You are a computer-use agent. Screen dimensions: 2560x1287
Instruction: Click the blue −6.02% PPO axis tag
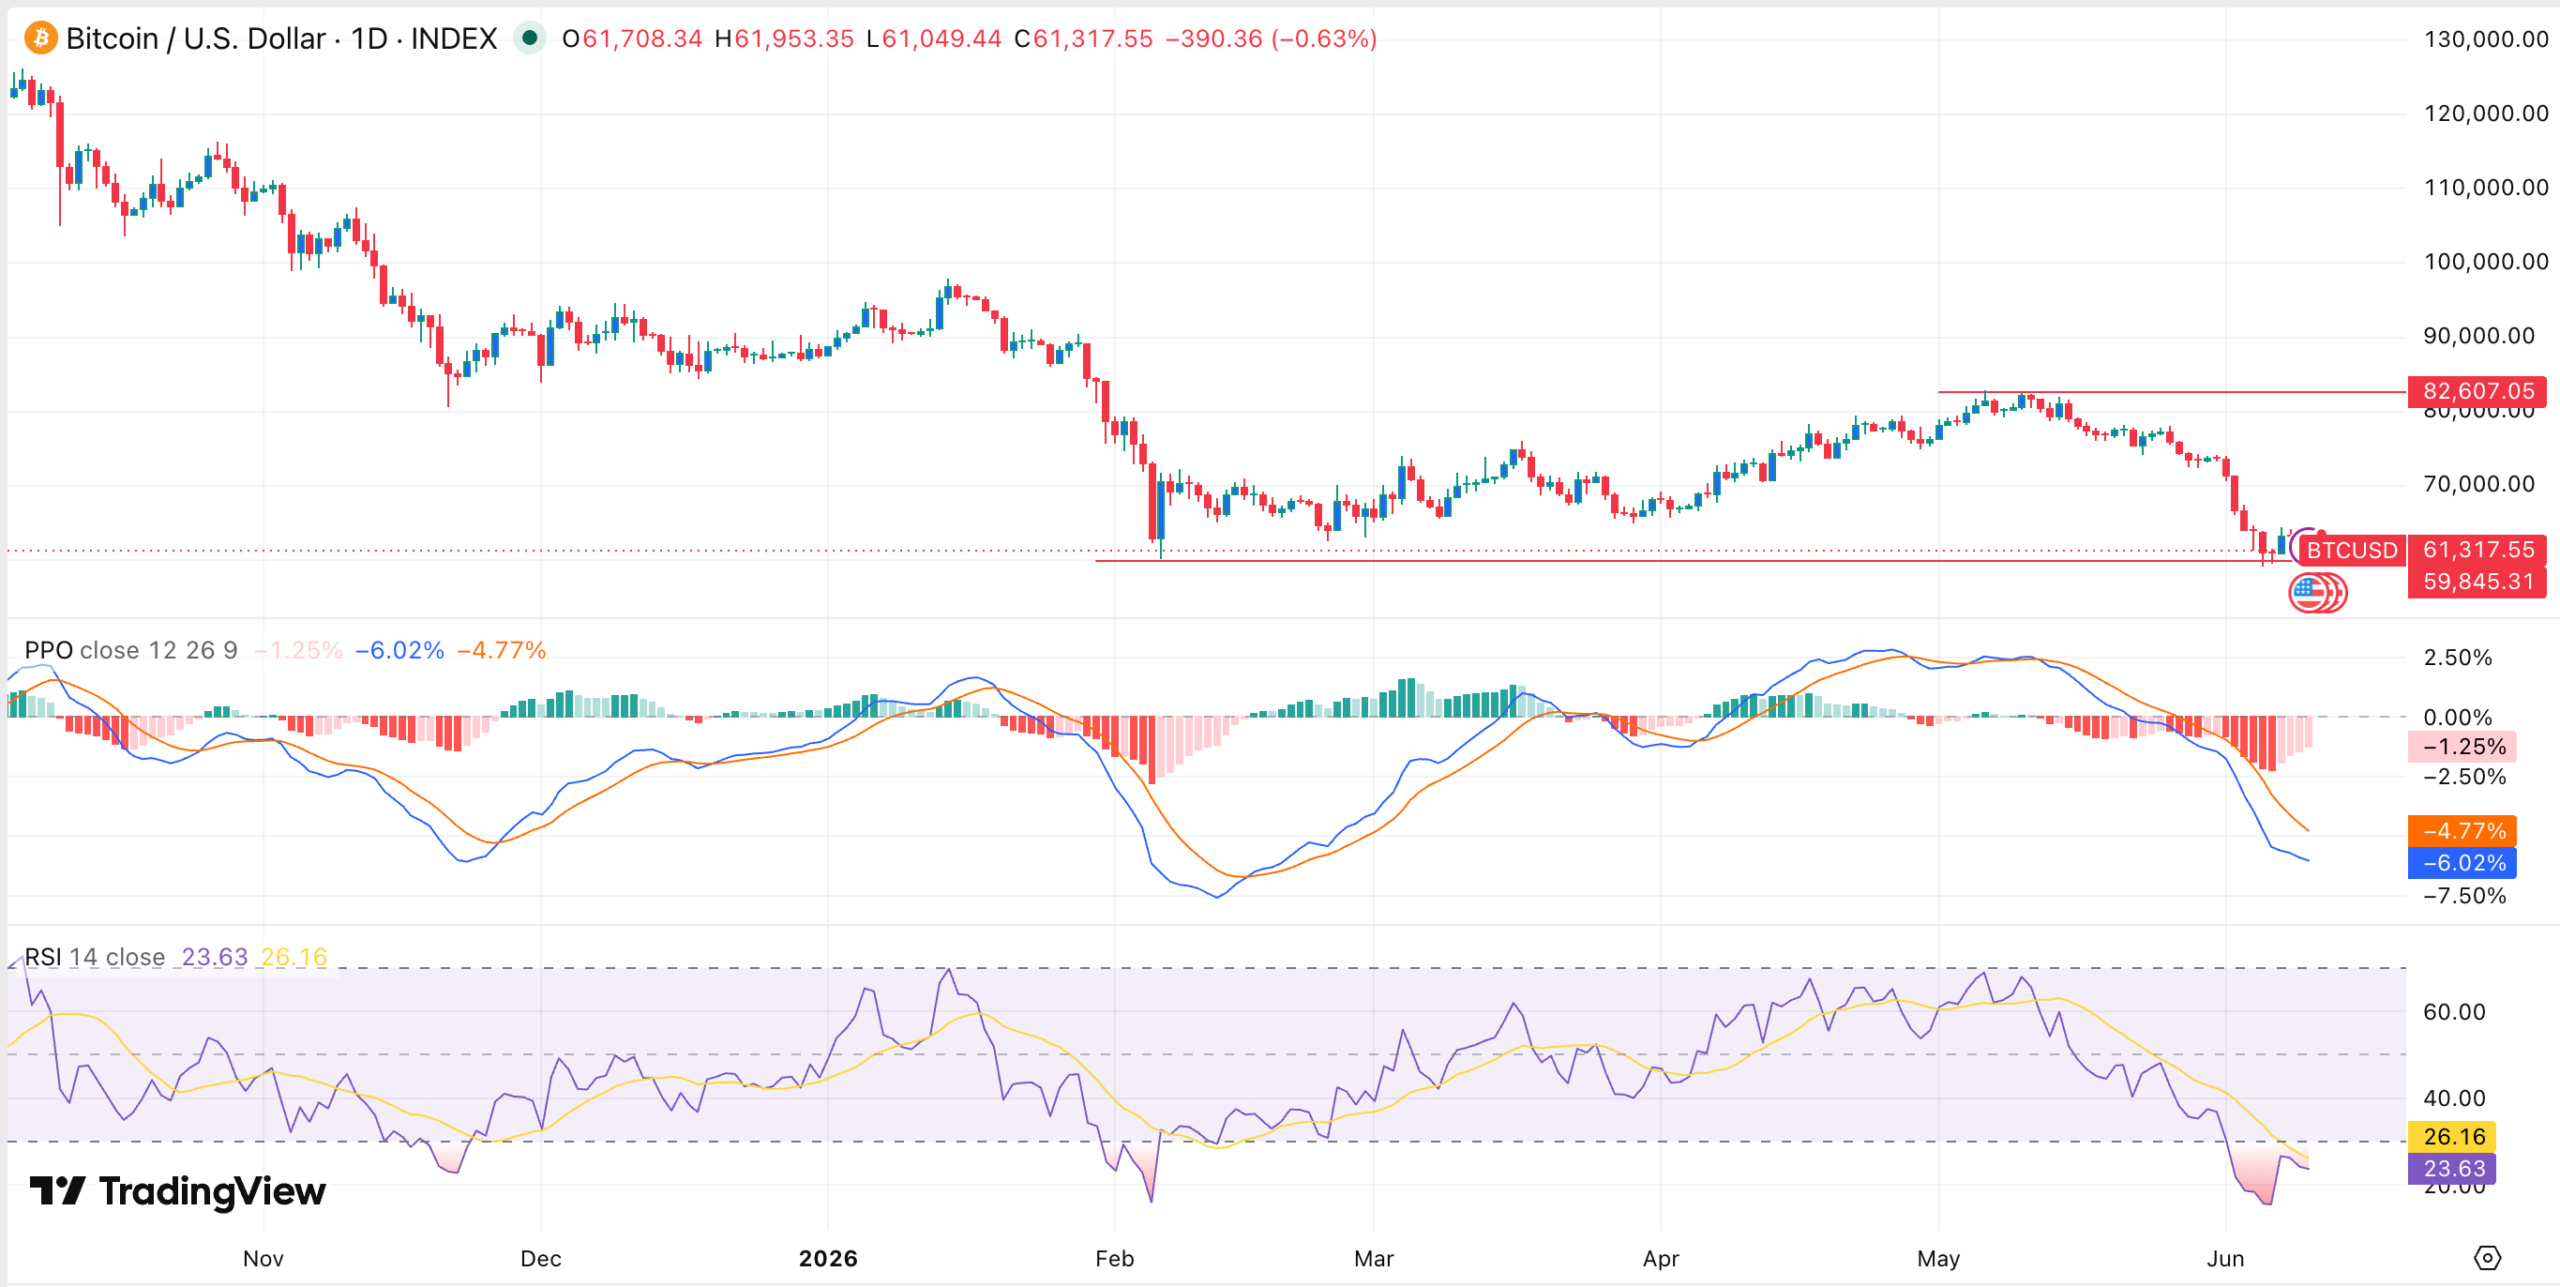tap(2463, 862)
